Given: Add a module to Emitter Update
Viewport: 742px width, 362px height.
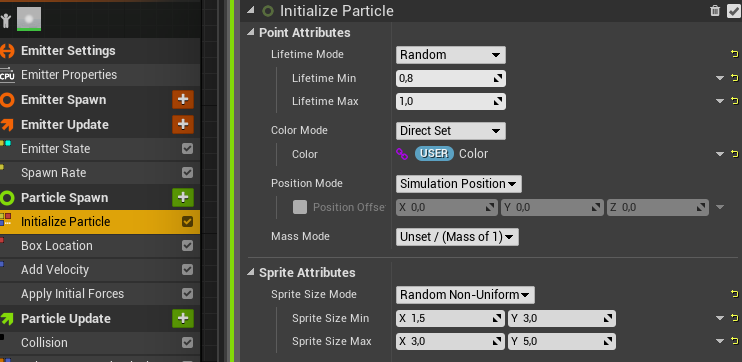Looking at the screenshot, I should 183,124.
